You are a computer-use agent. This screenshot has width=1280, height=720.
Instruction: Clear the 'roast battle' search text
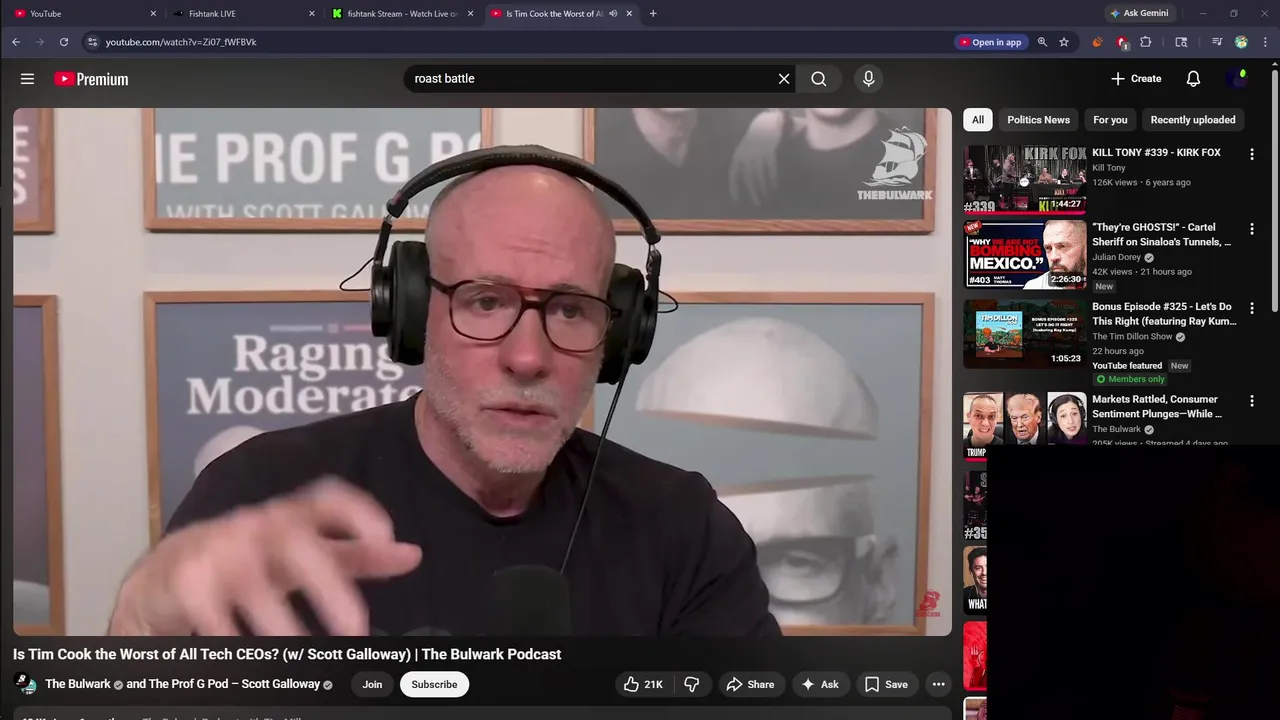[x=784, y=79]
